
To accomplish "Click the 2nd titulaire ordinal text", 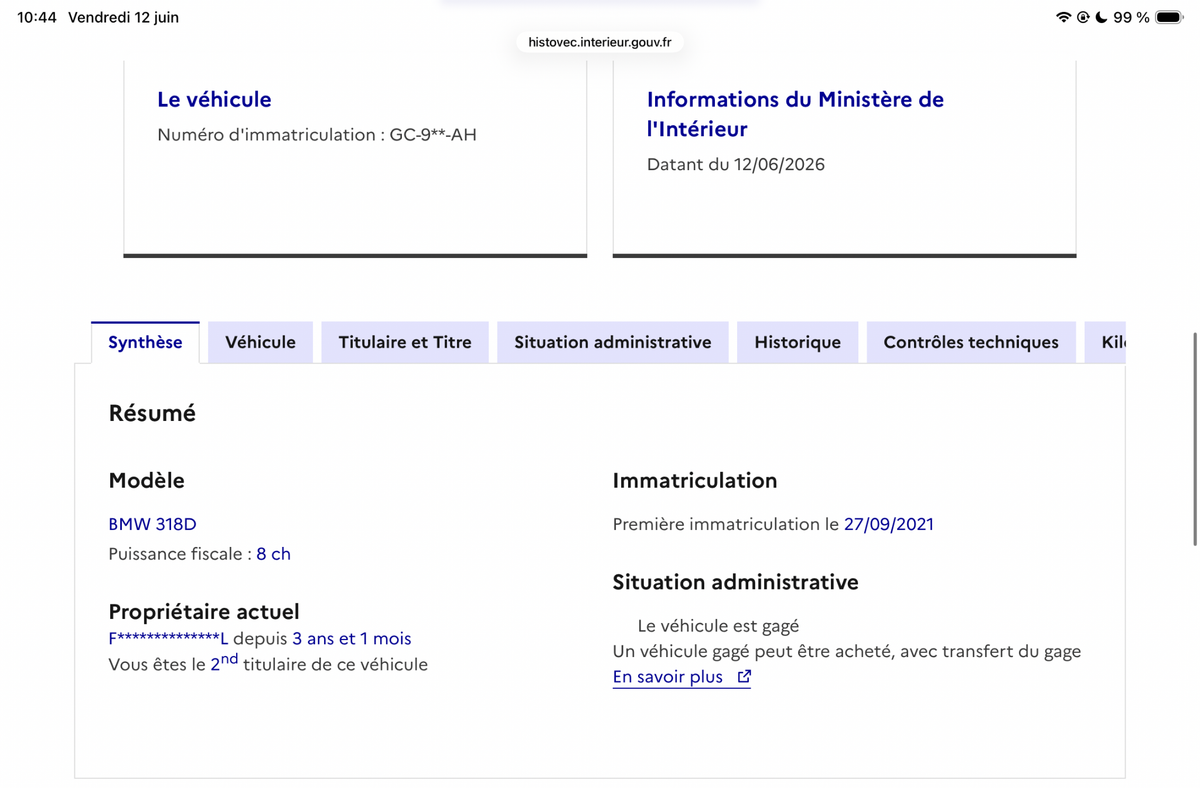I will pos(224,662).
